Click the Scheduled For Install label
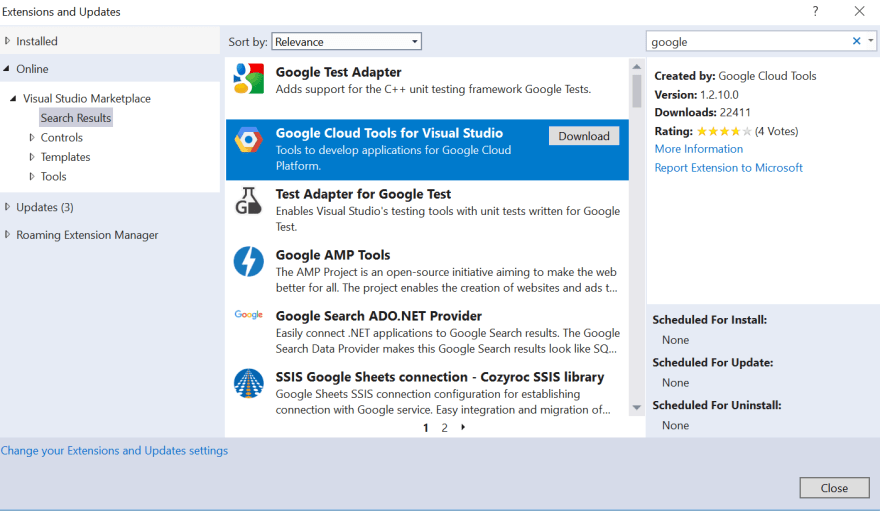This screenshot has width=880, height=511. point(709,320)
